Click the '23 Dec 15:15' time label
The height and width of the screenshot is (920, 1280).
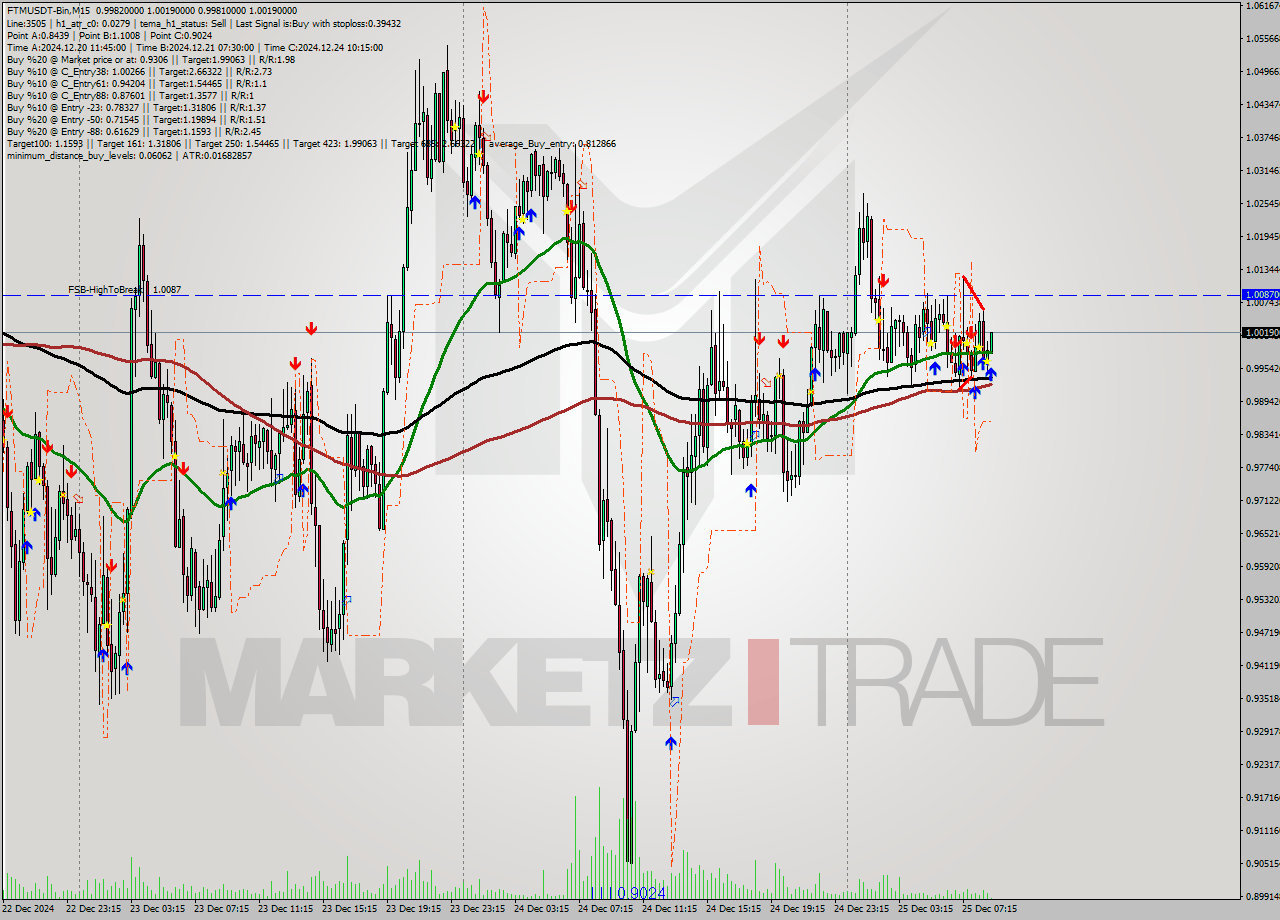point(350,909)
